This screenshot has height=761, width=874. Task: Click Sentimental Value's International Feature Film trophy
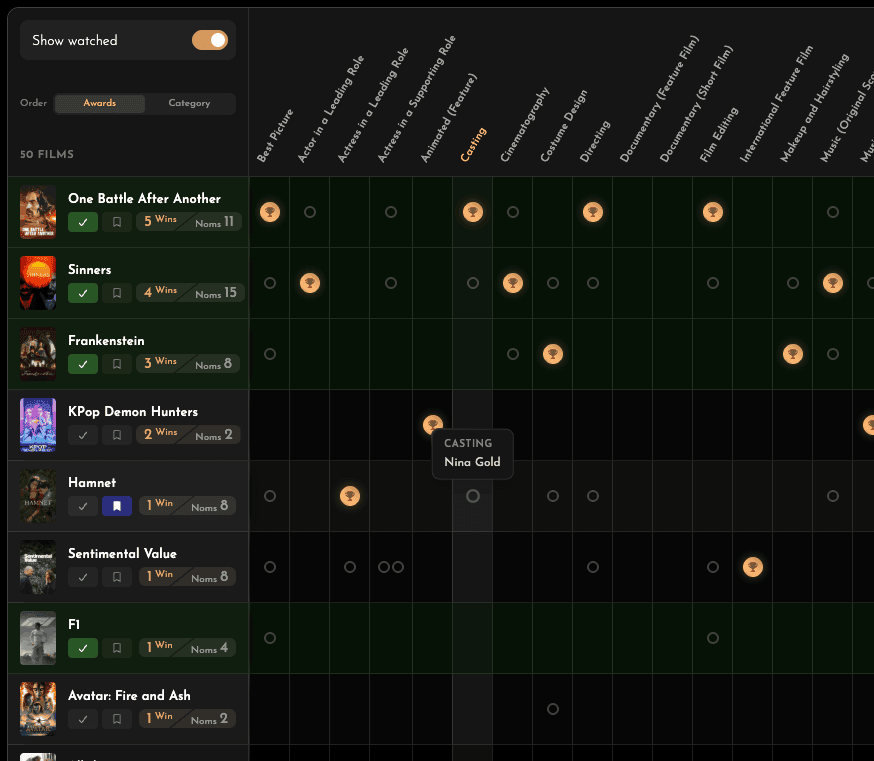pyautogui.click(x=752, y=566)
